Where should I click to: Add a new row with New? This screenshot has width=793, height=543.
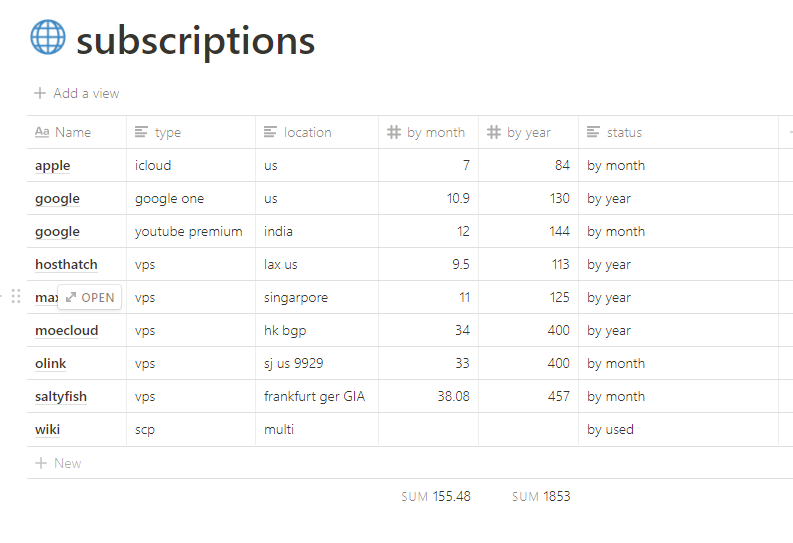59,463
